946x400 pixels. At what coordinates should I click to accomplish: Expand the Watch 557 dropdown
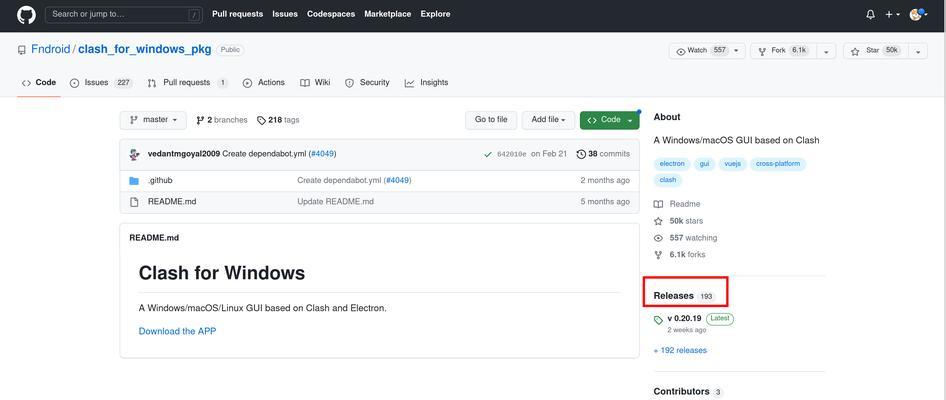[x=707, y=51]
